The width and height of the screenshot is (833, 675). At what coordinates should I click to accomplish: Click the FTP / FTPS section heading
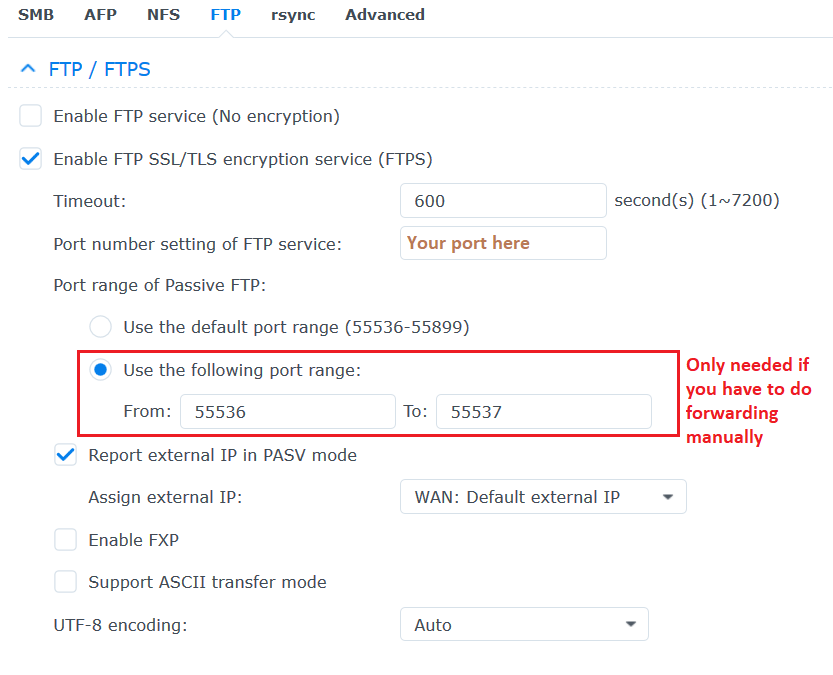click(x=99, y=69)
